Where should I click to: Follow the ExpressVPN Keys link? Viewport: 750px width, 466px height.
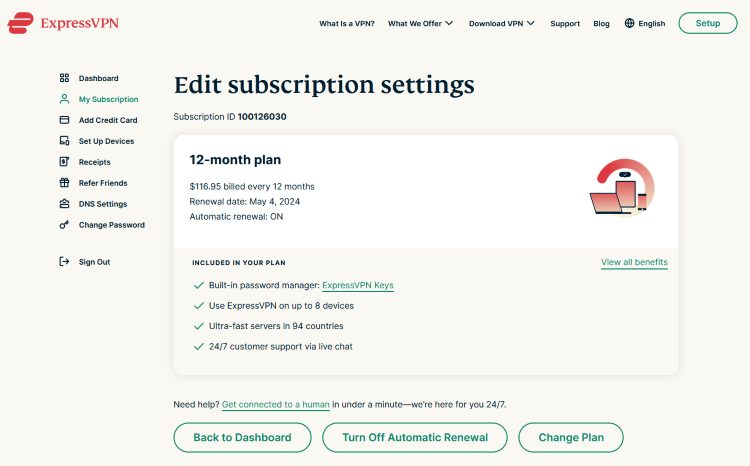pos(358,285)
